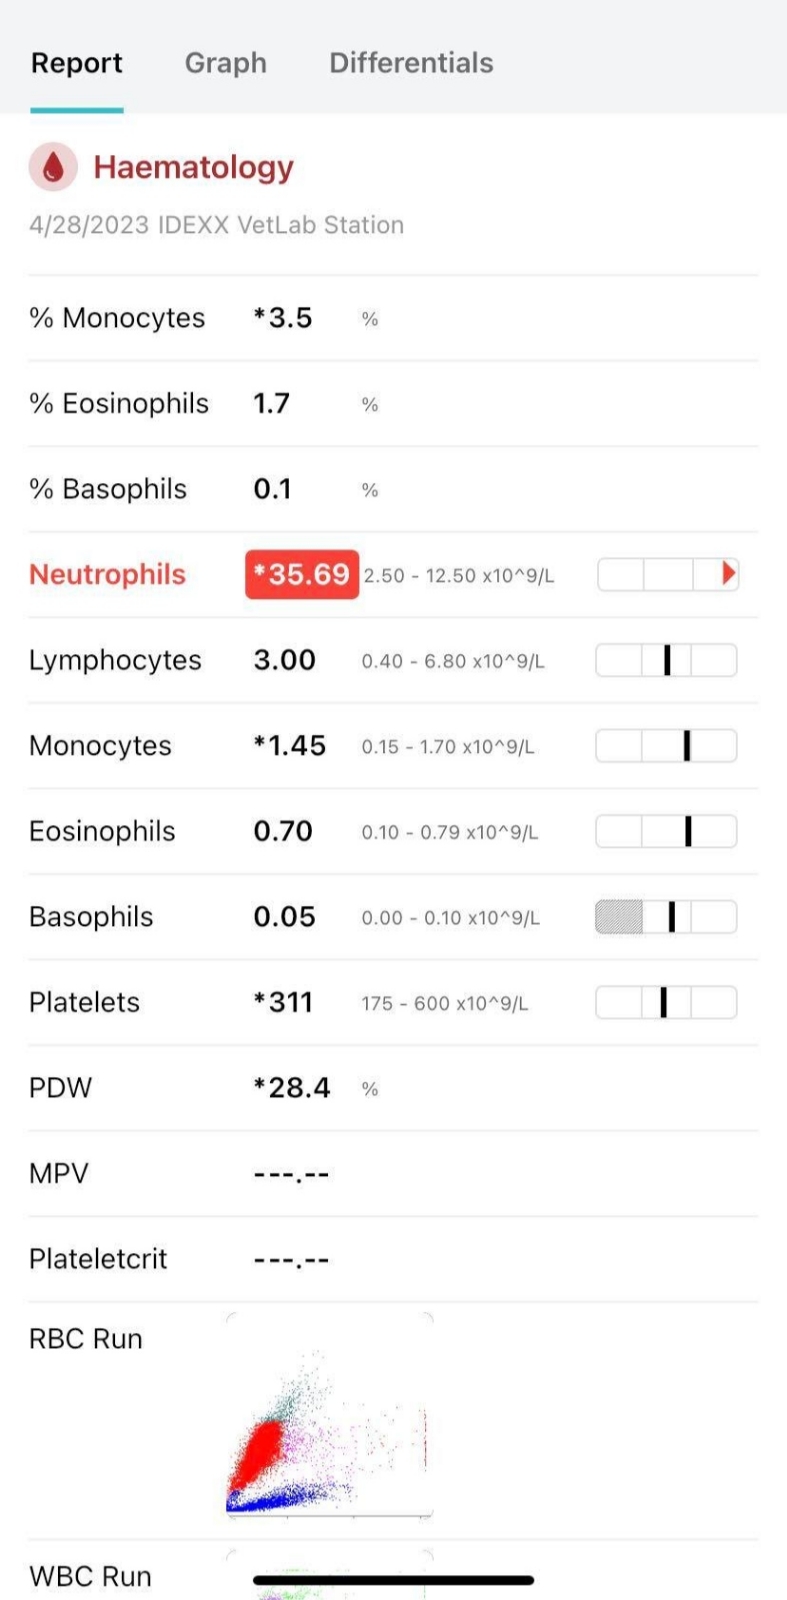
Task: Click the % Monocytes value *3.5
Action: tap(283, 318)
